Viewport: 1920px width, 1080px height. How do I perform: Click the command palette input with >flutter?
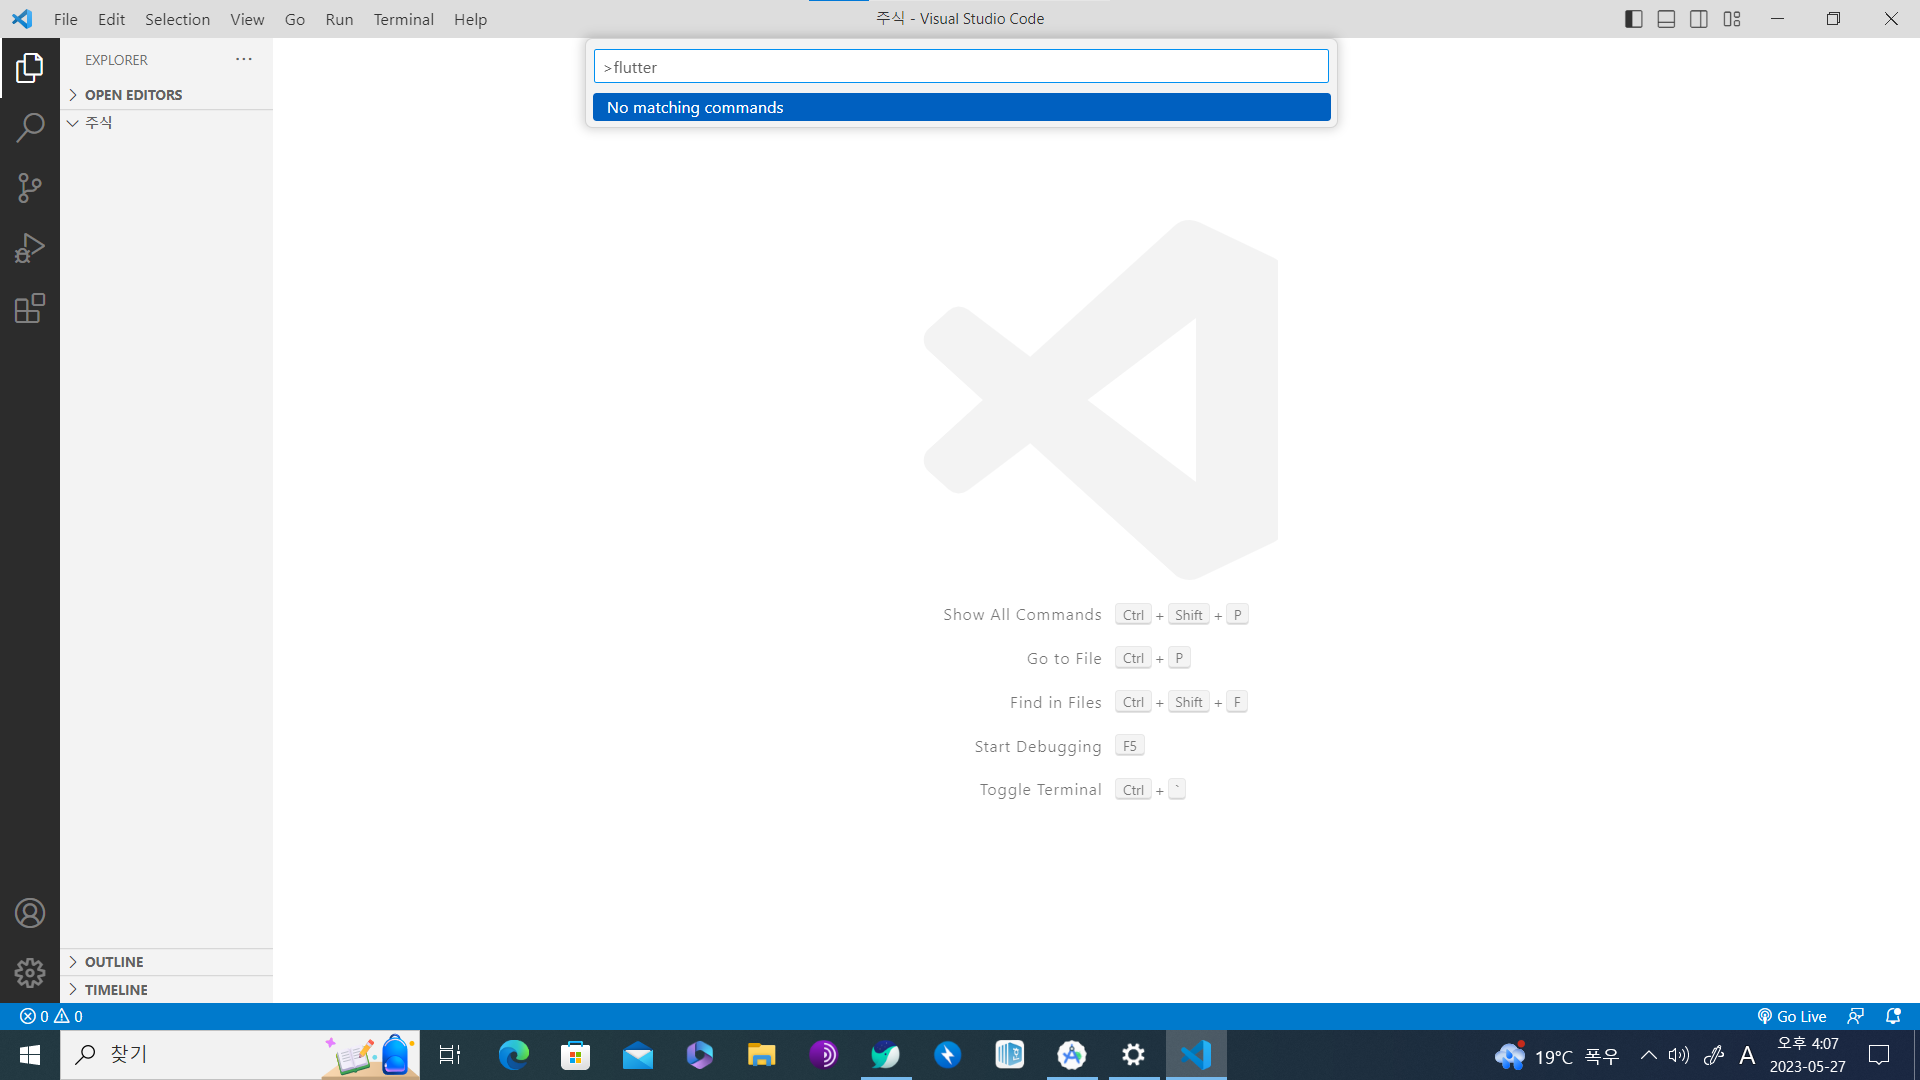[x=961, y=67]
